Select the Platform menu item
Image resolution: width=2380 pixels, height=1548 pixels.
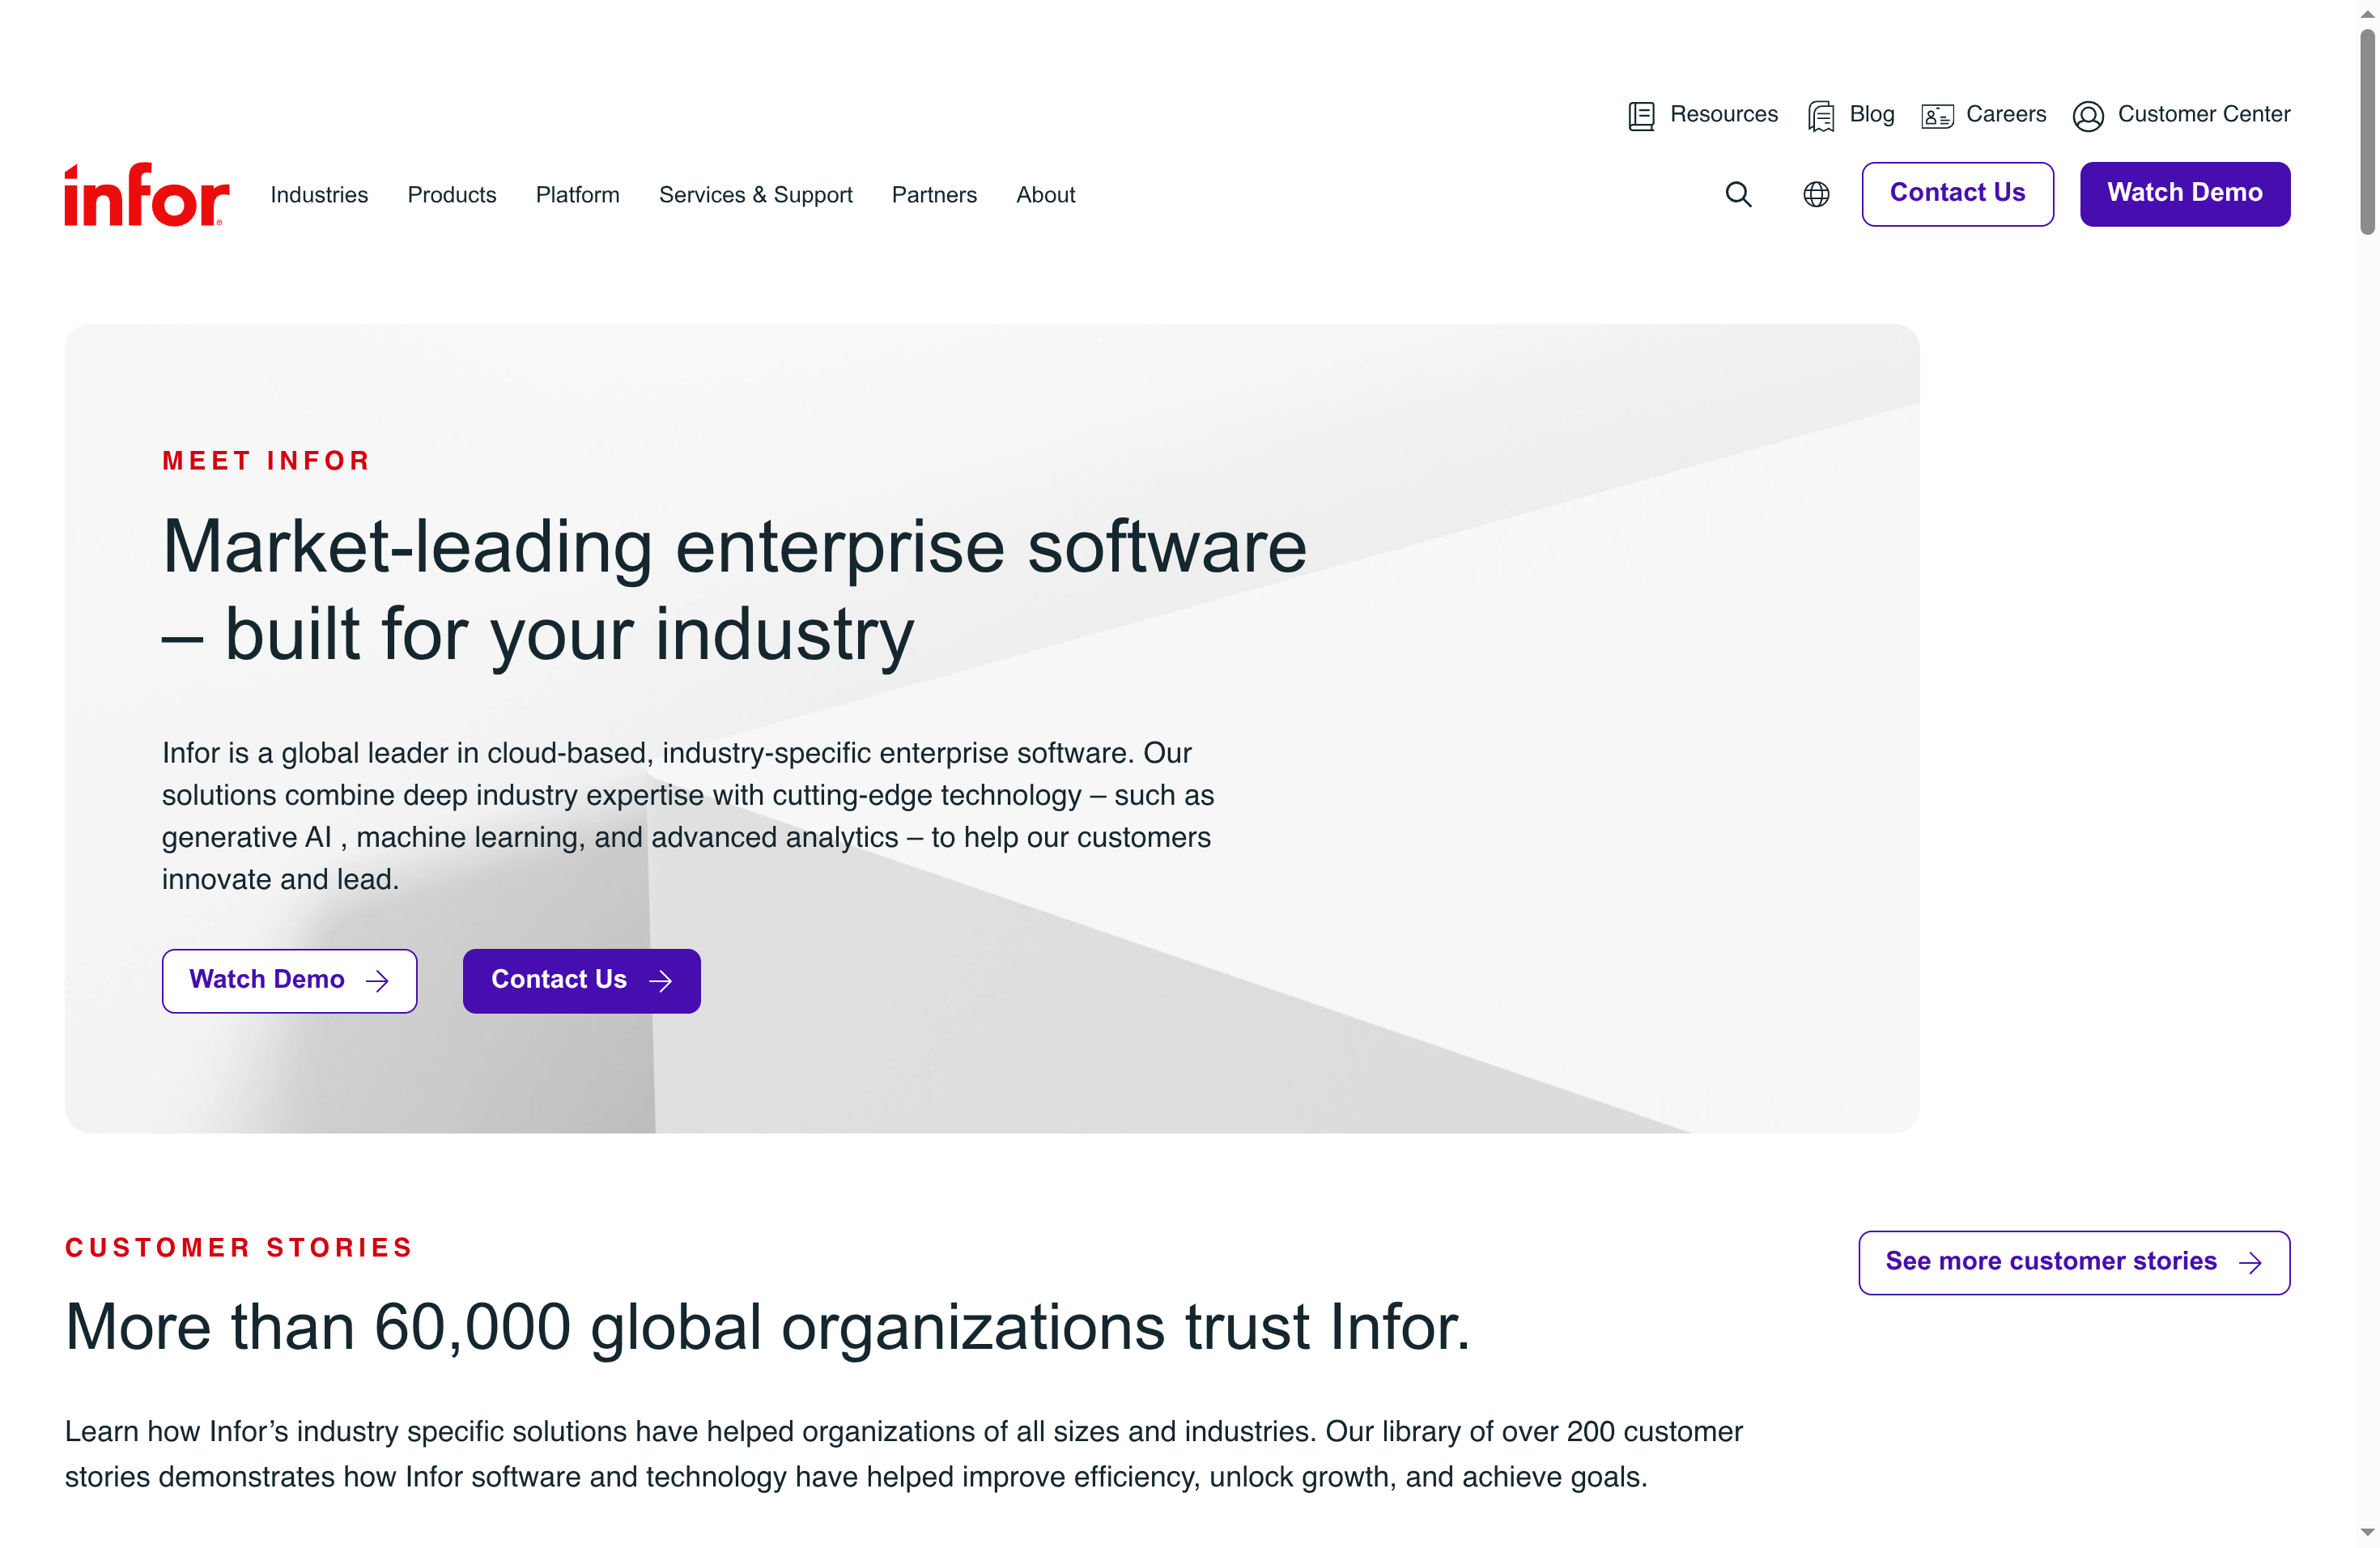[577, 195]
